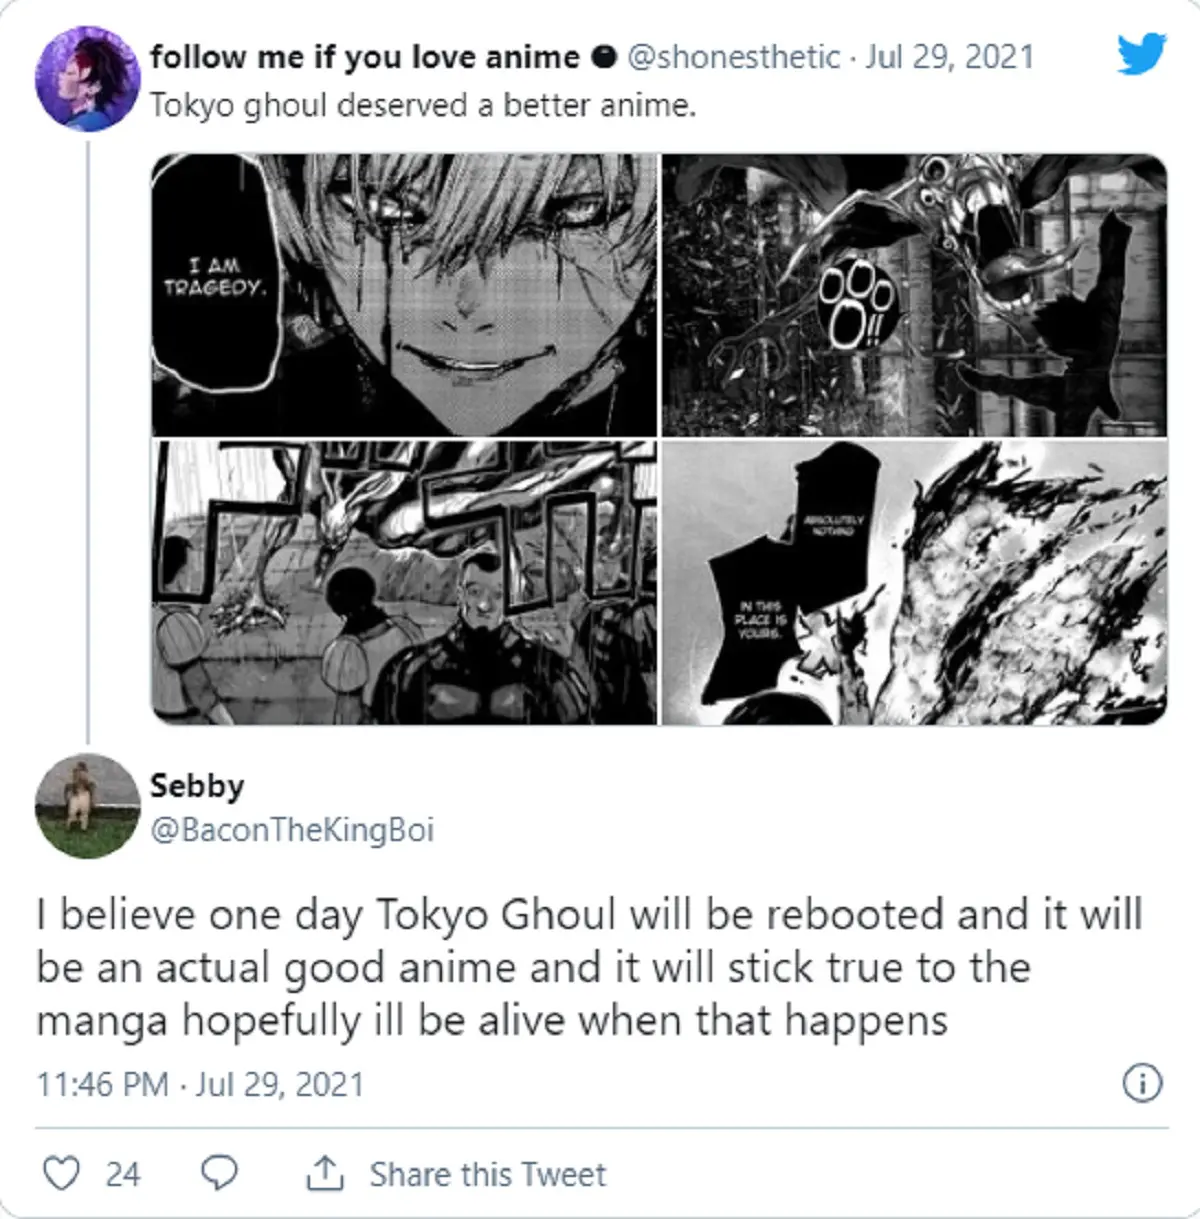Click the black circle badge beside display name
The image size is (1200, 1219).
604,58
